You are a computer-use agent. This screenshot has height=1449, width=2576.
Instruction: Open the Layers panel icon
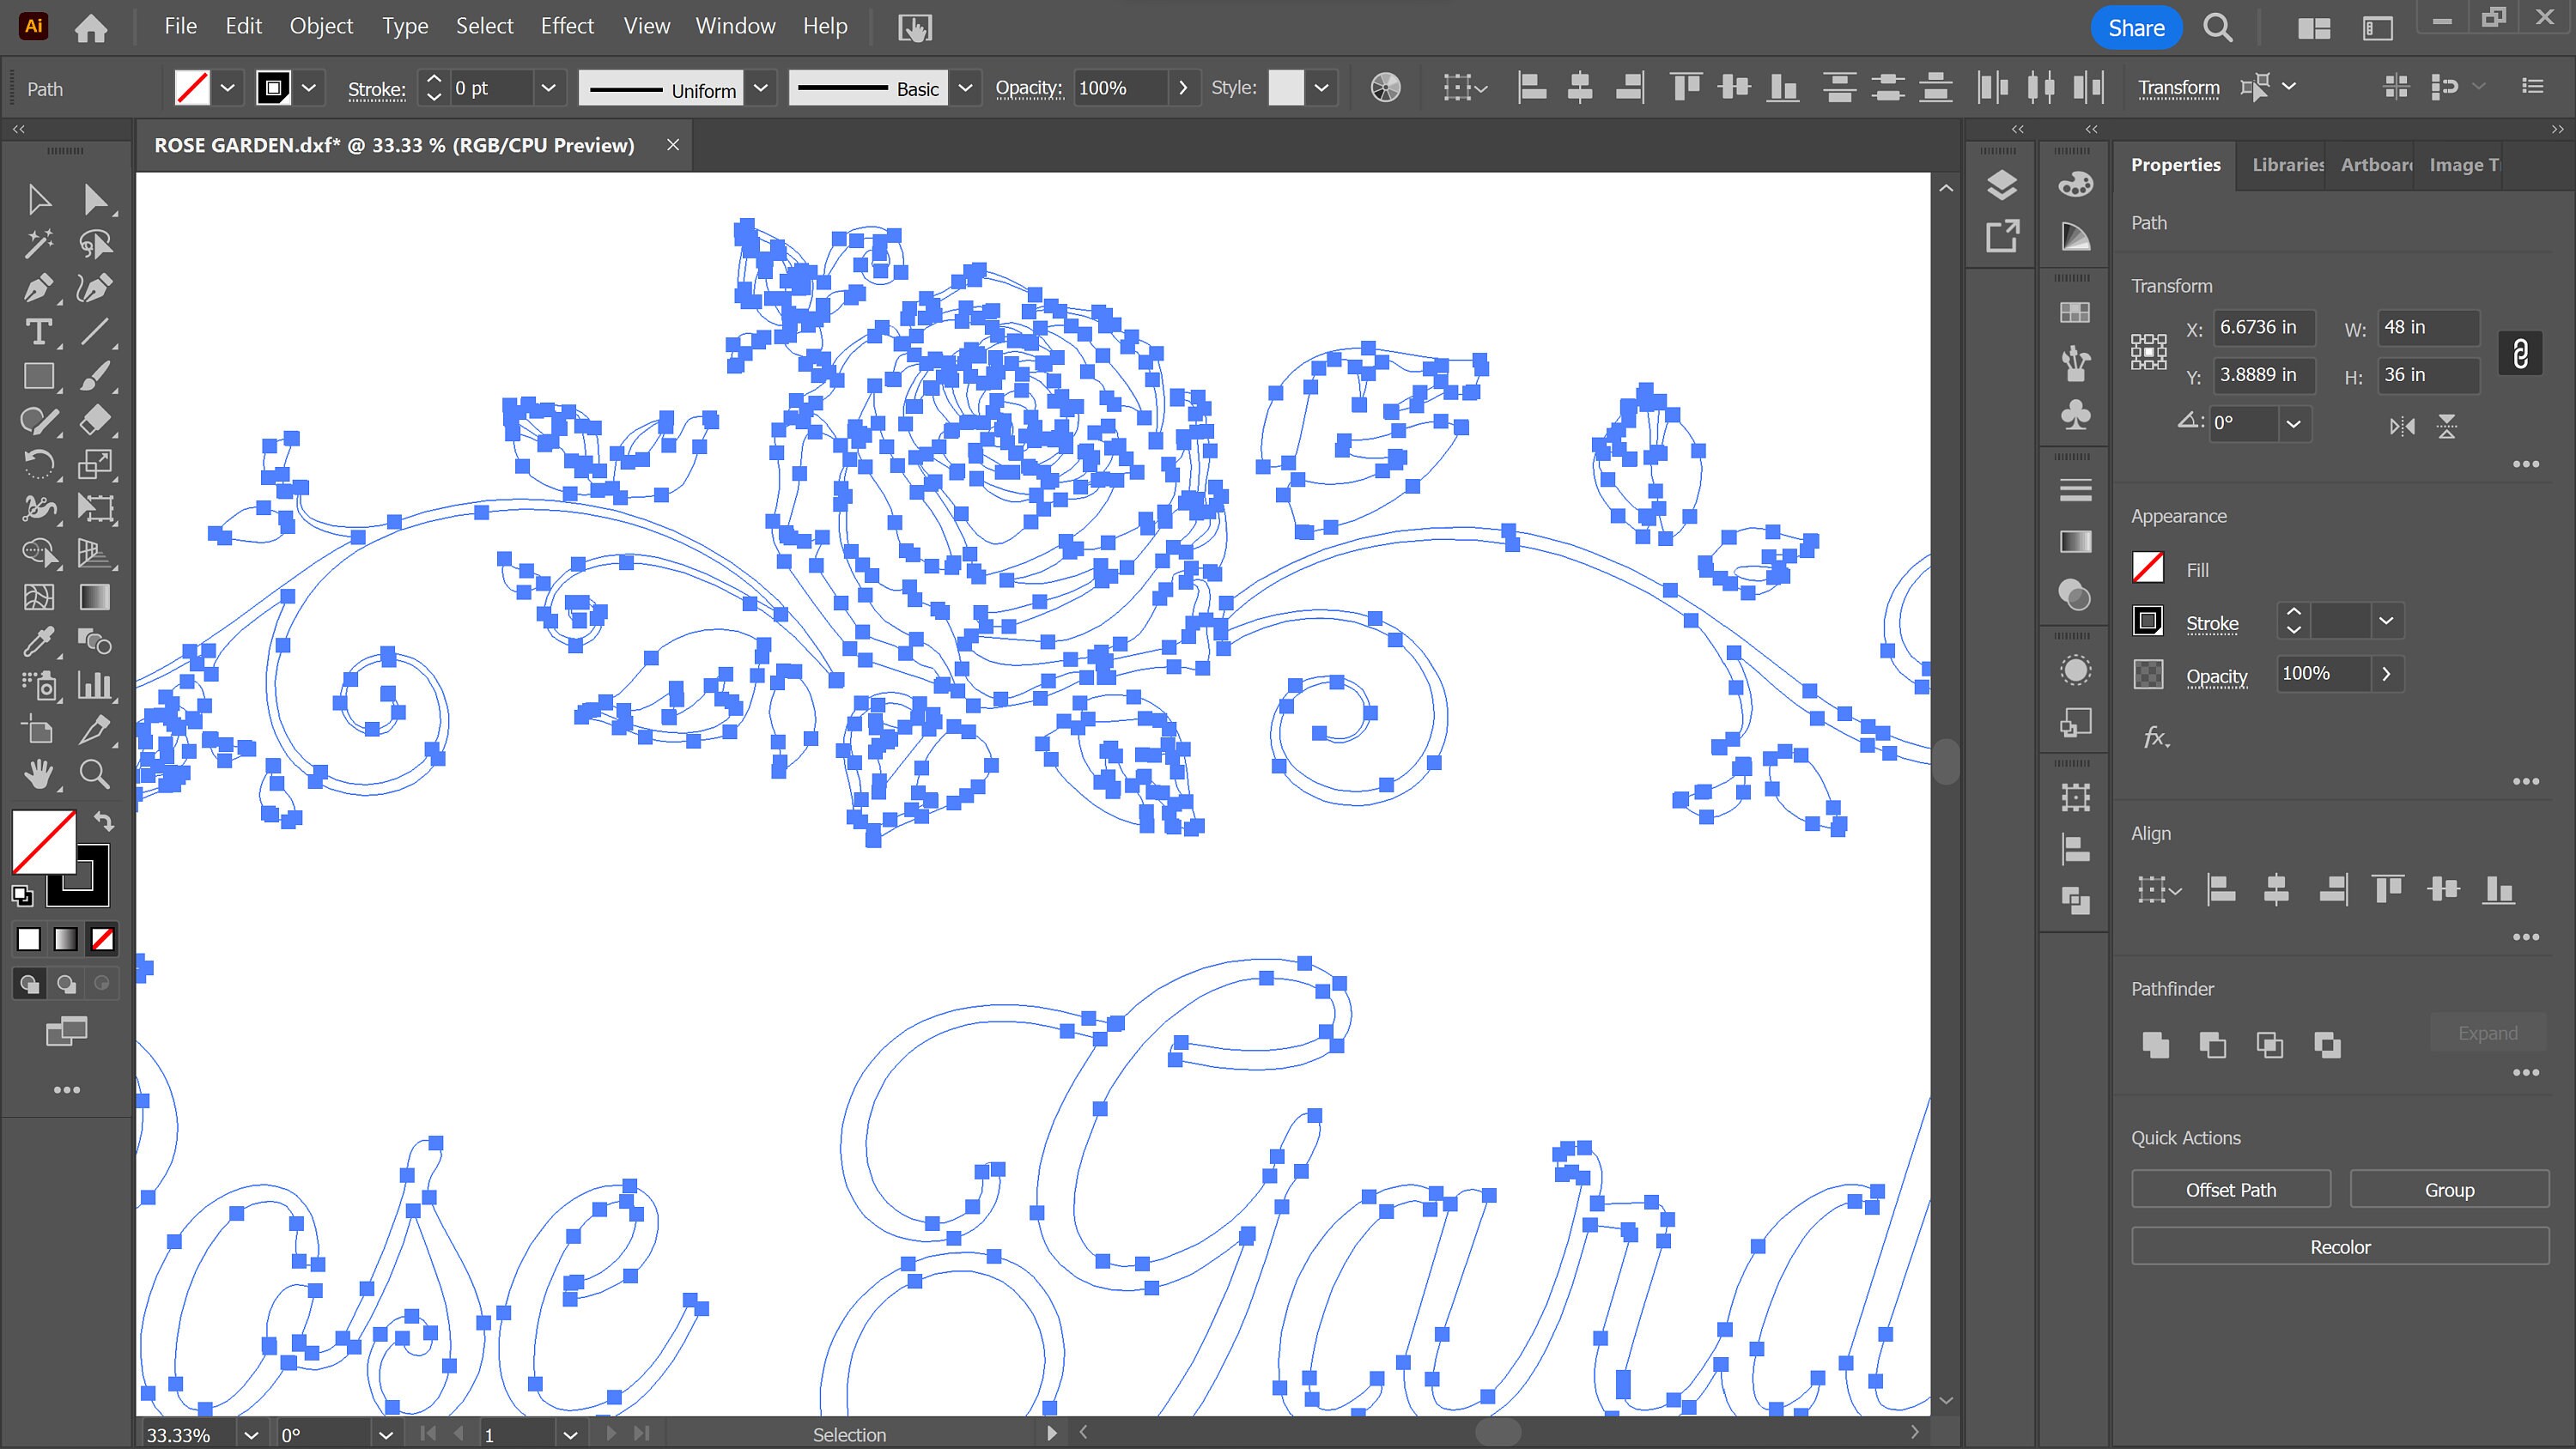(x=2001, y=185)
